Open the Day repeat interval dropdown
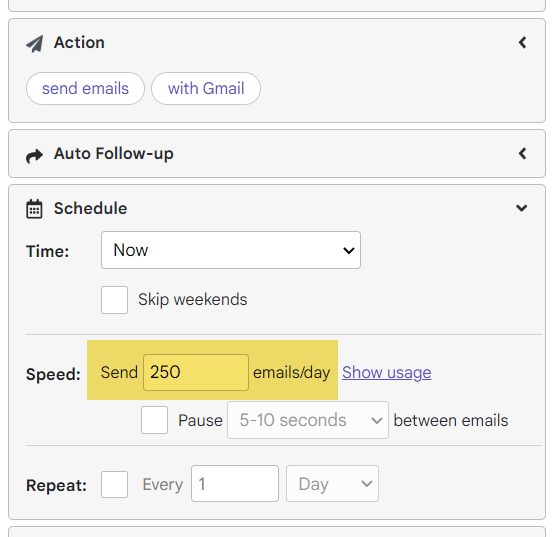552x537 pixels. 332,483
